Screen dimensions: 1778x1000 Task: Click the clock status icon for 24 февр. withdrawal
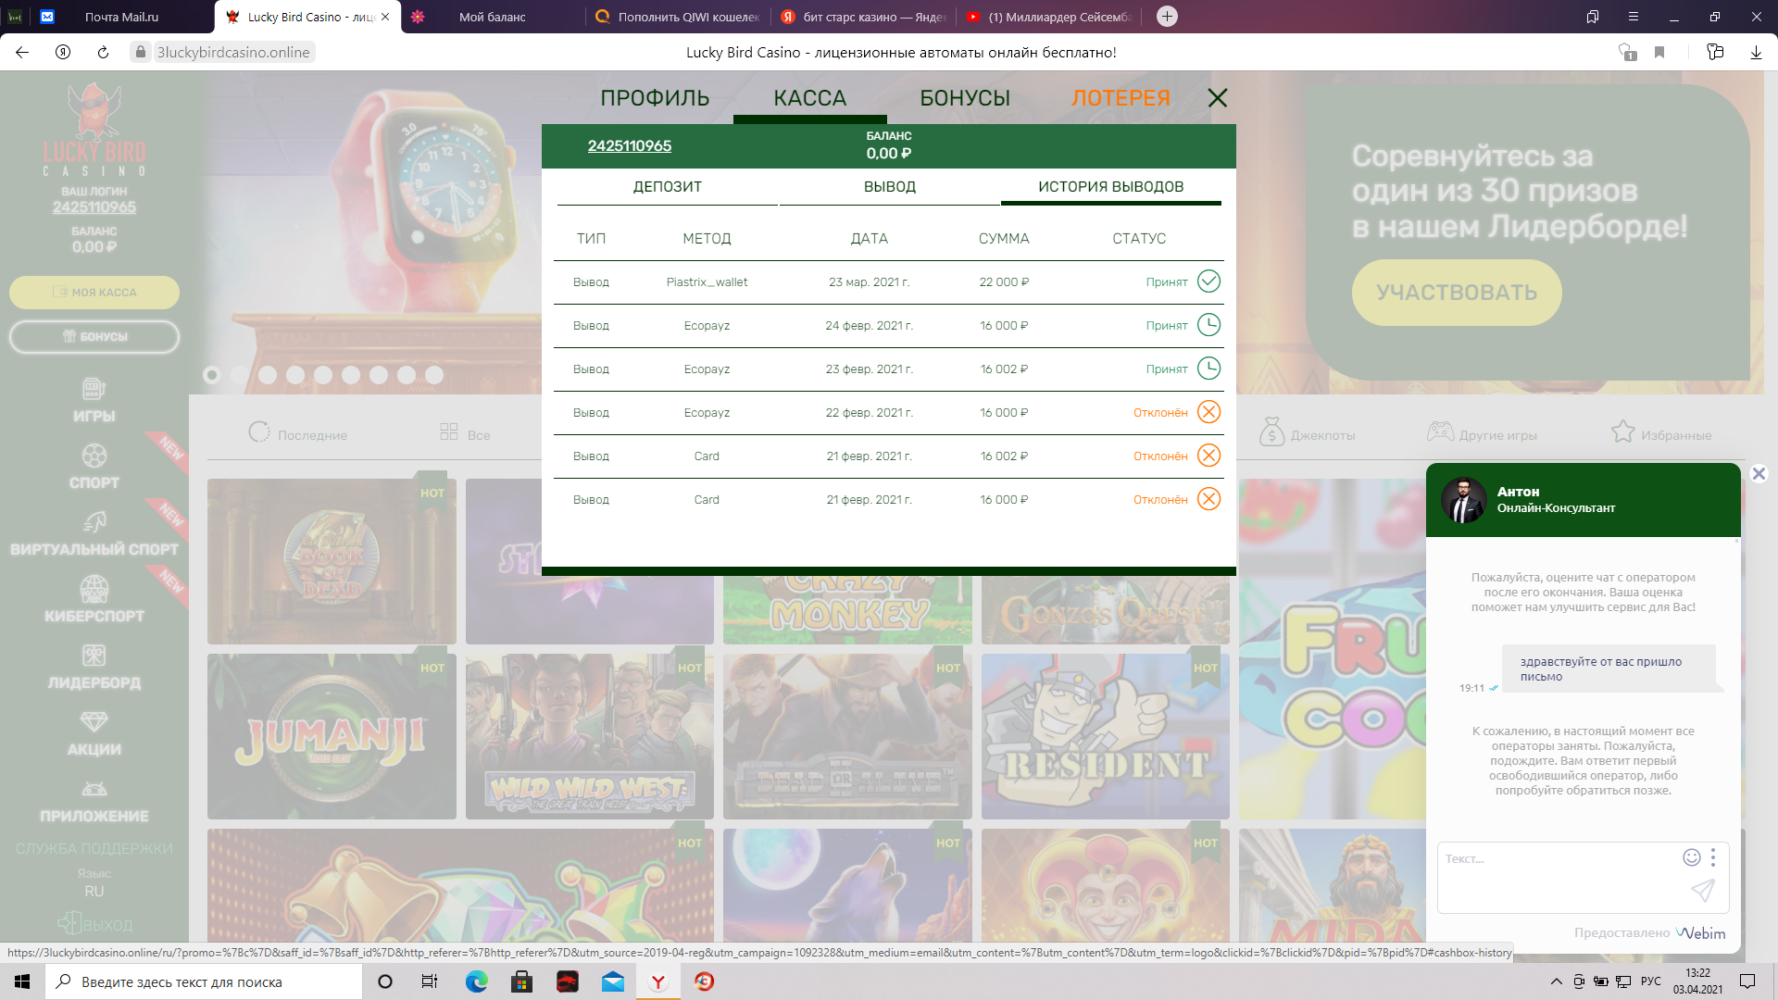coord(1209,325)
